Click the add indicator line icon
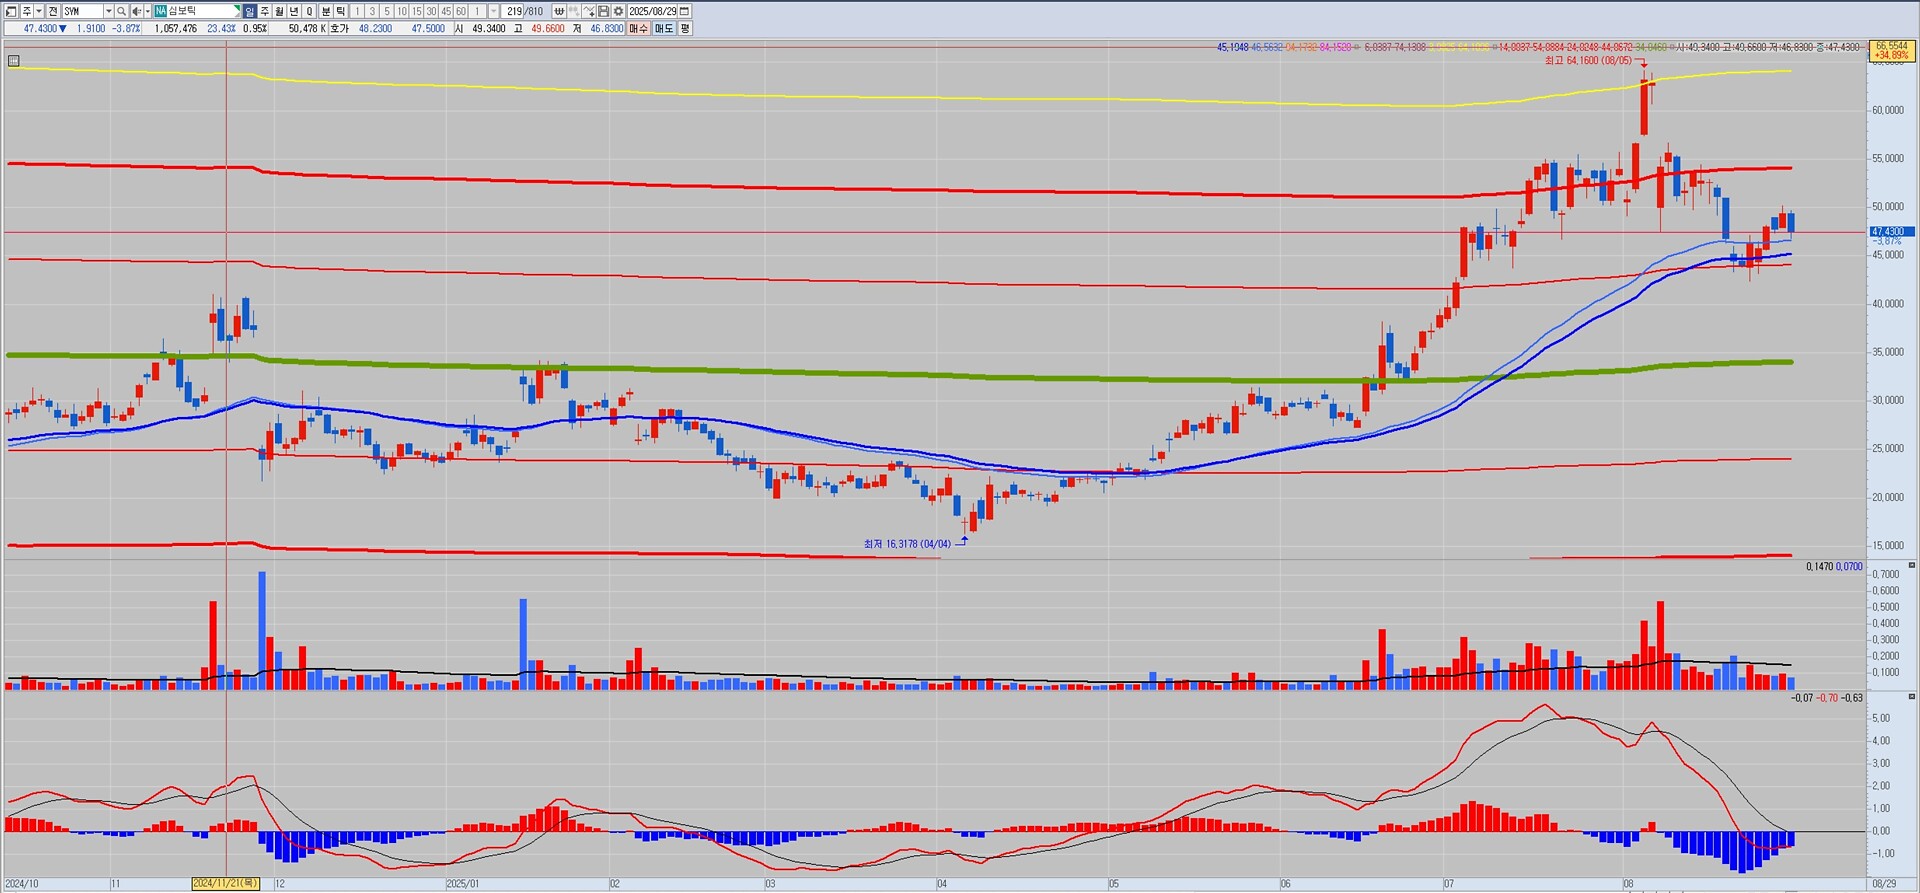 point(589,11)
